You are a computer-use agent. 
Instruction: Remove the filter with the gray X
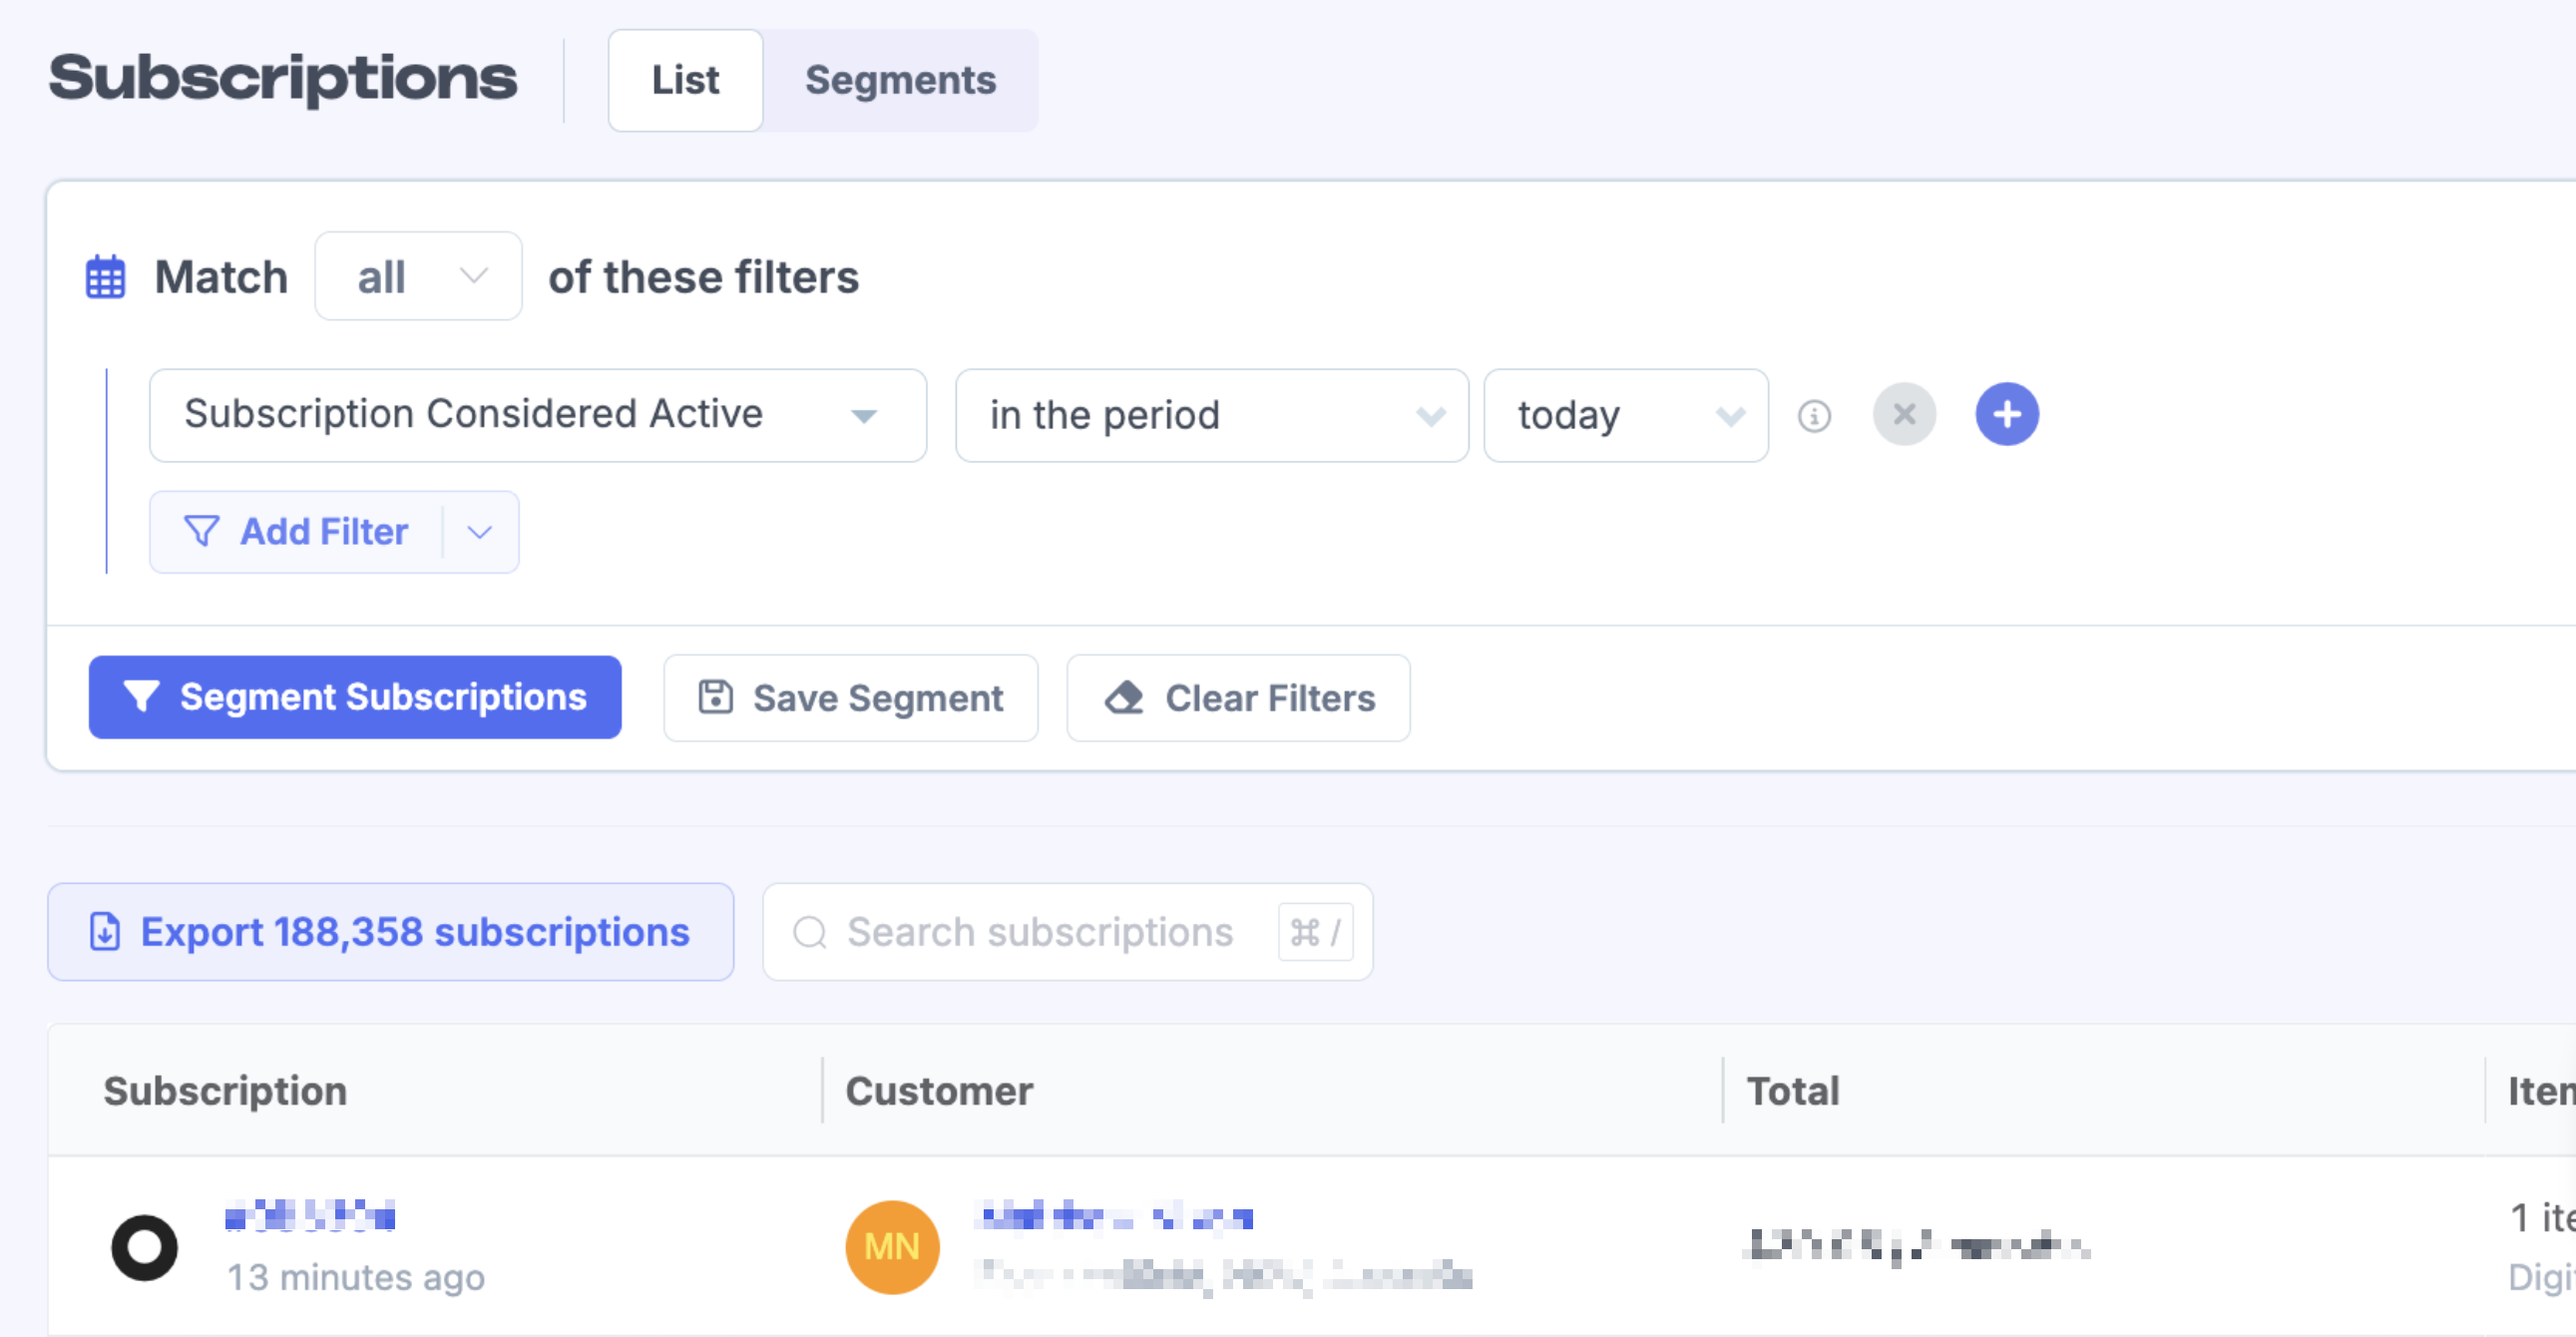(1904, 414)
